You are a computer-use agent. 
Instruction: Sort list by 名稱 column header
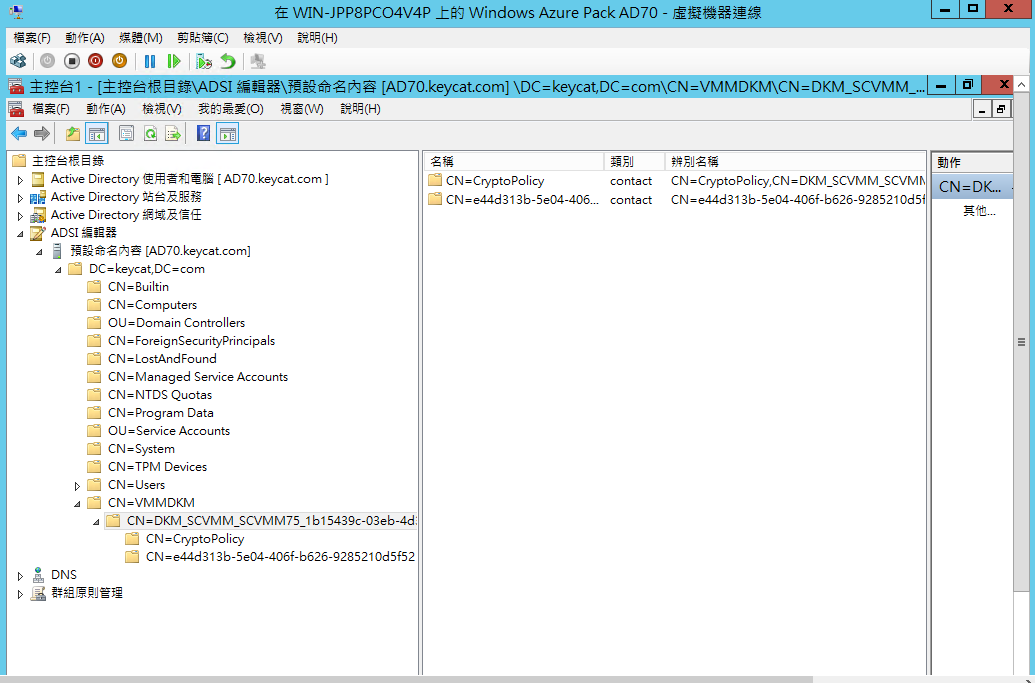514,162
